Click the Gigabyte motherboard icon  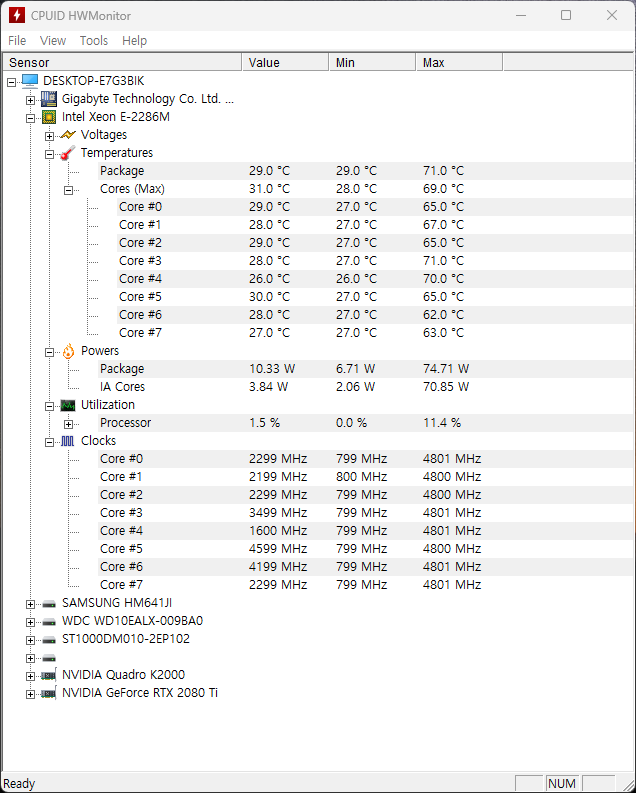[x=49, y=99]
